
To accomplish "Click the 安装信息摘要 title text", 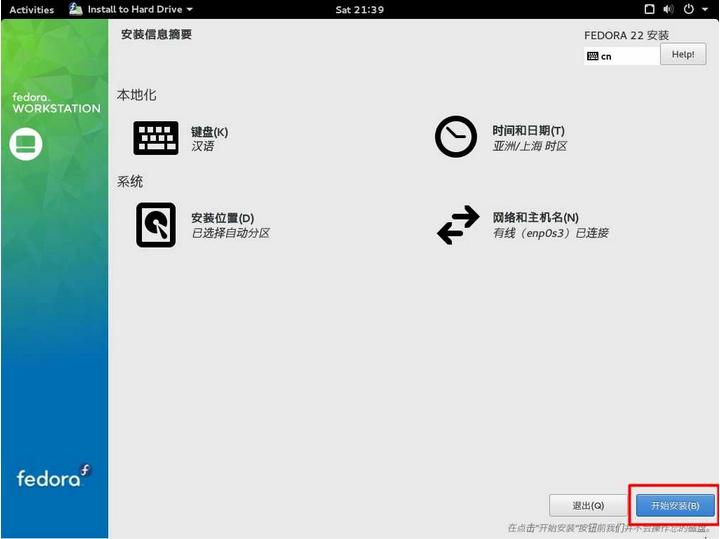I will tap(156, 34).
